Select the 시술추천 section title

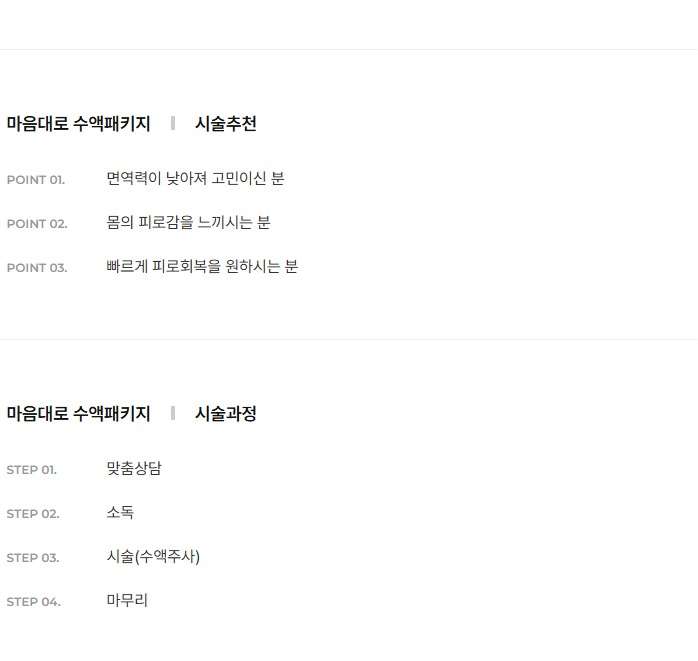pos(226,124)
